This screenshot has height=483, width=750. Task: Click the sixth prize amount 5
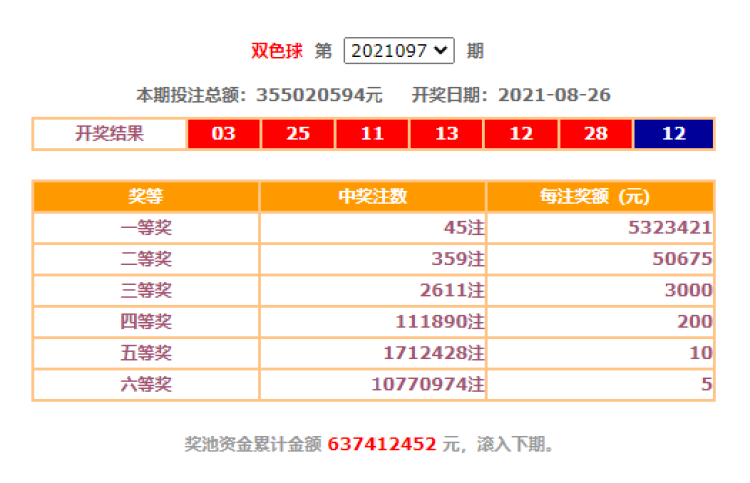pyautogui.click(x=600, y=384)
